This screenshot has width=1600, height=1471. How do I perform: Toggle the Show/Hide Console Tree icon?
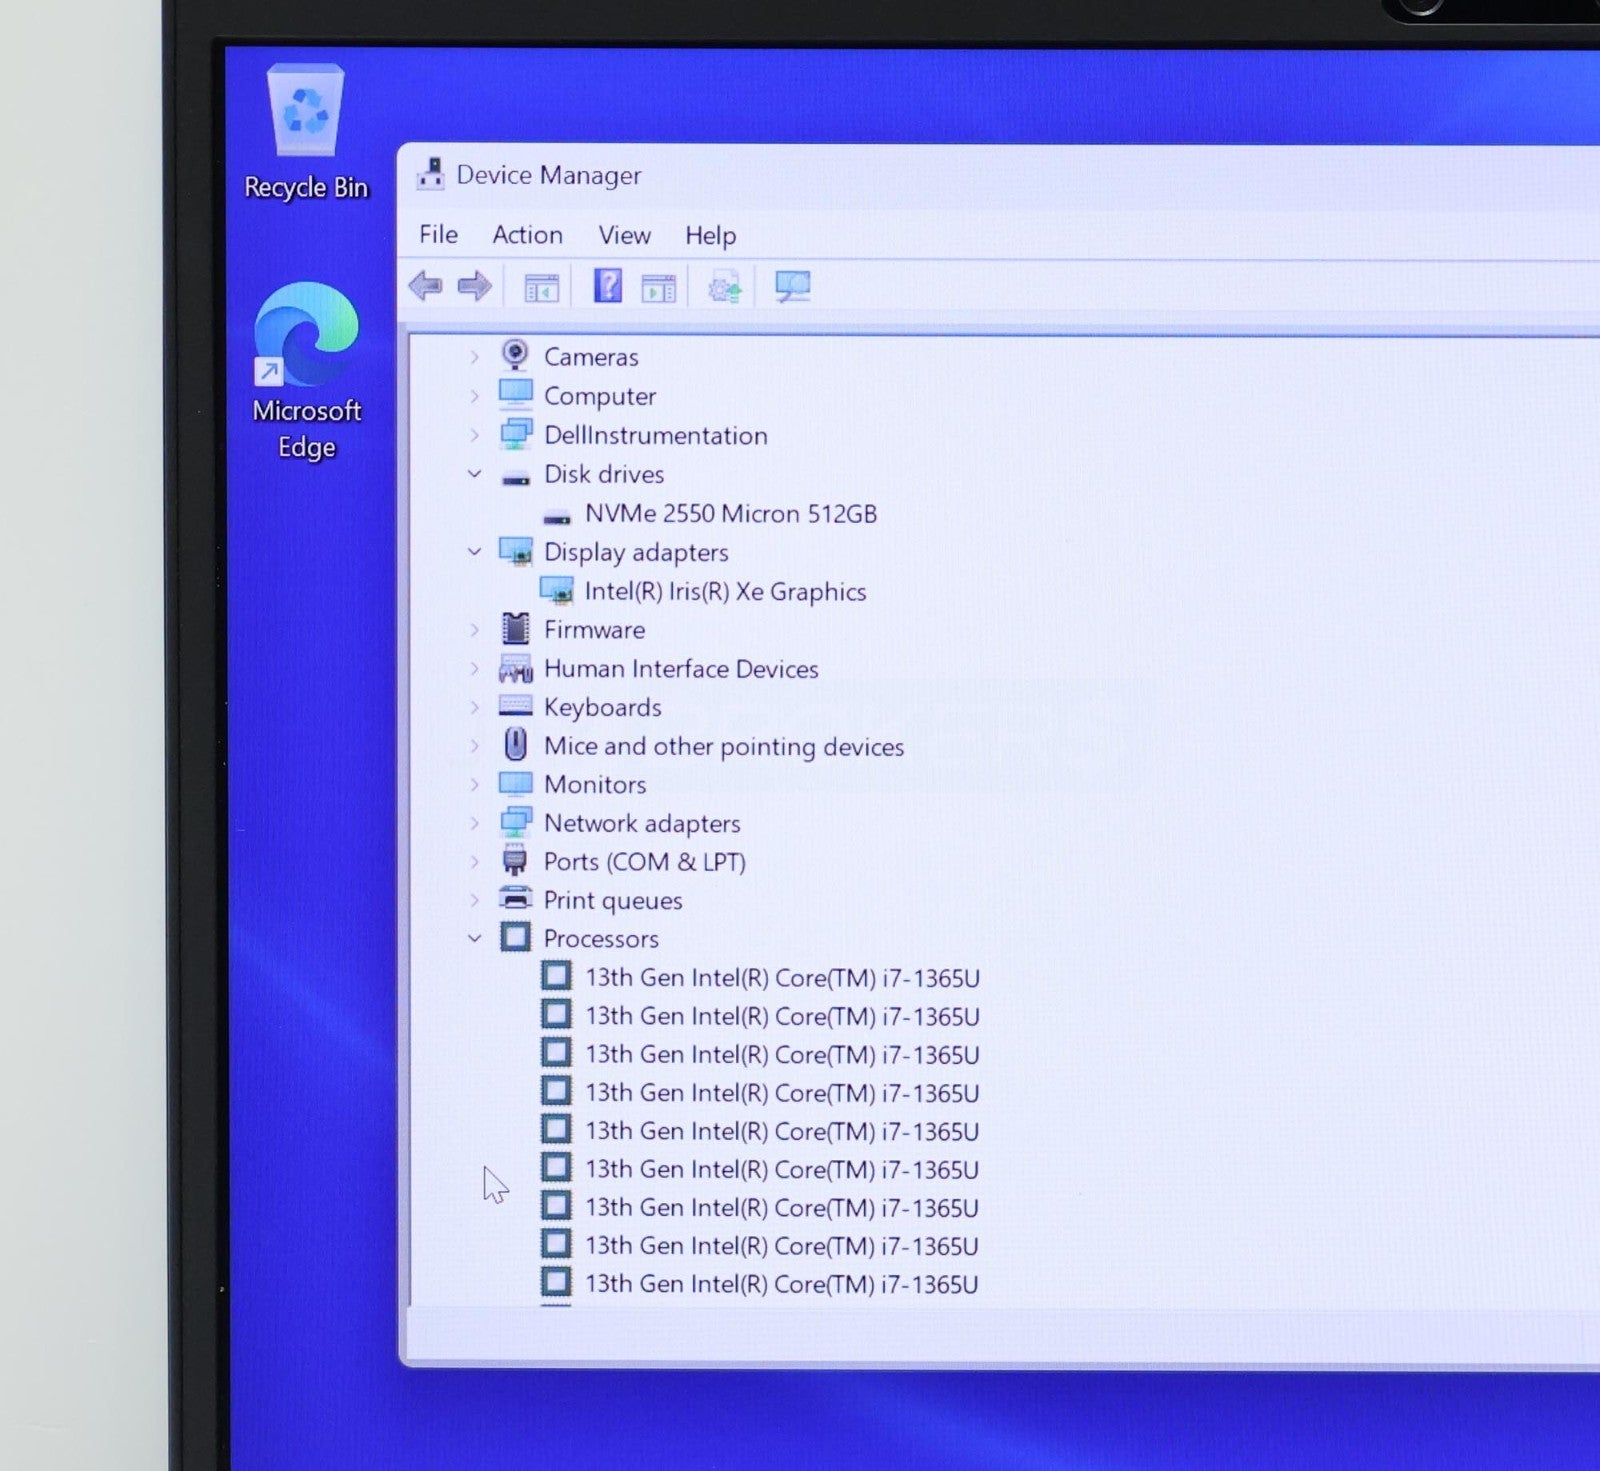542,289
